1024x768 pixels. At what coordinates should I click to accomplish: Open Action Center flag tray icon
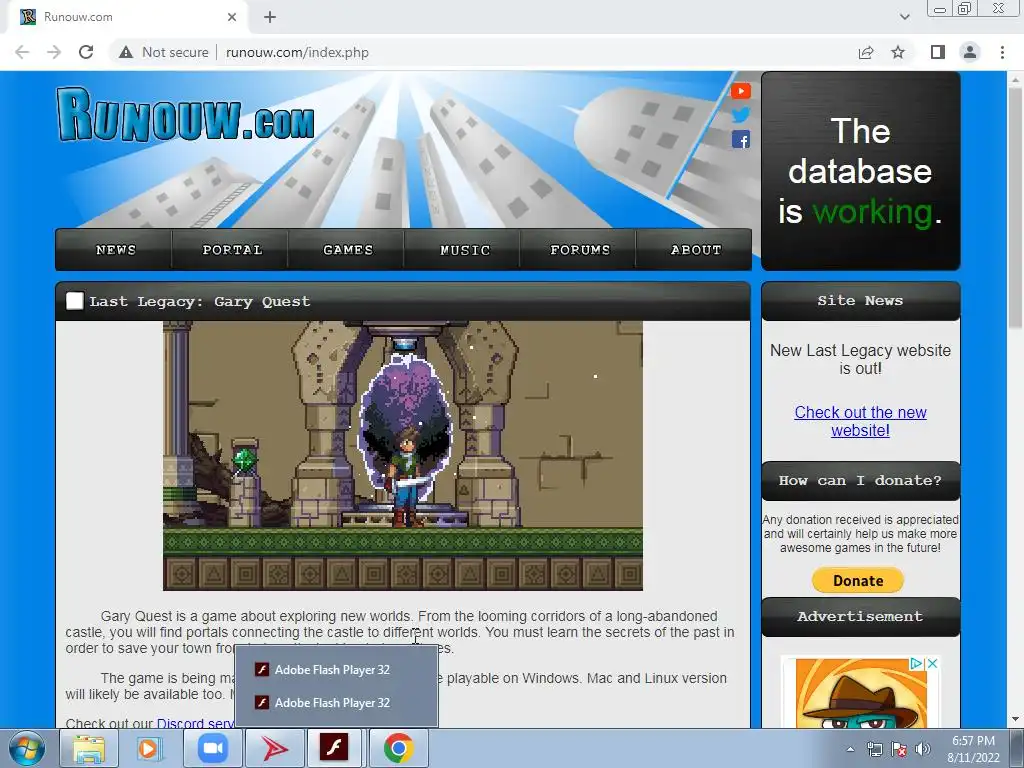tap(899, 749)
